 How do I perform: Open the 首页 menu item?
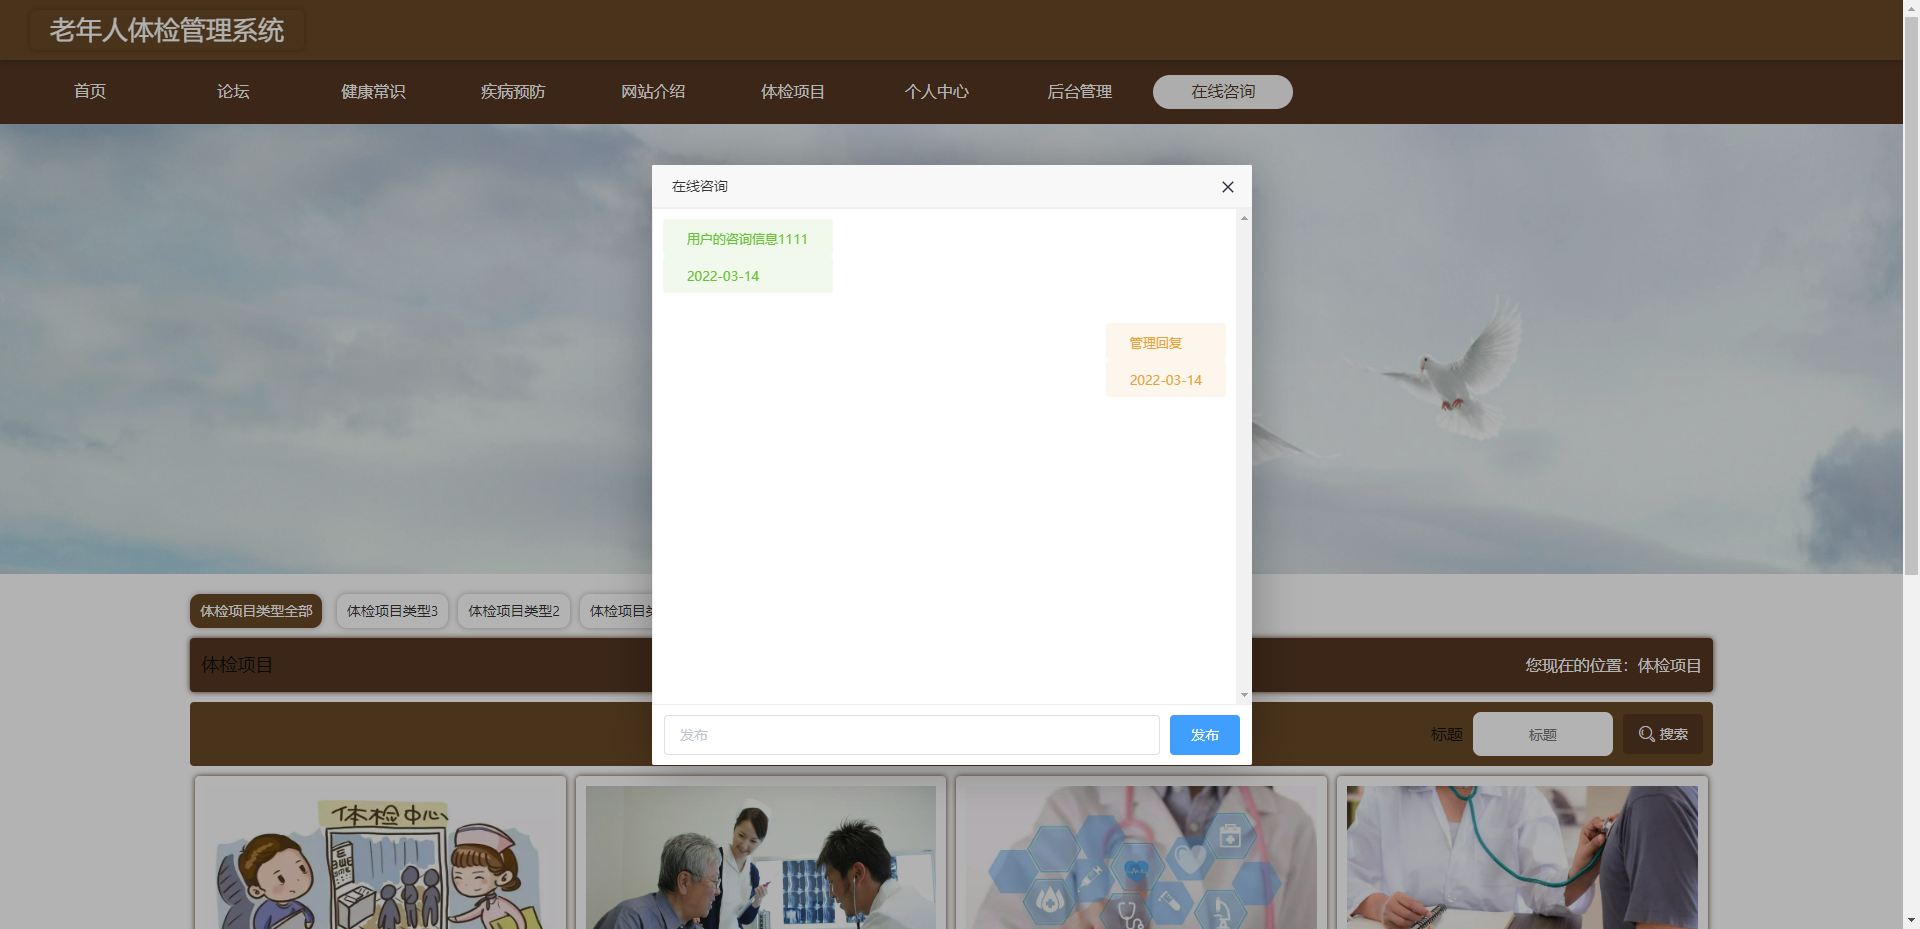tap(90, 92)
